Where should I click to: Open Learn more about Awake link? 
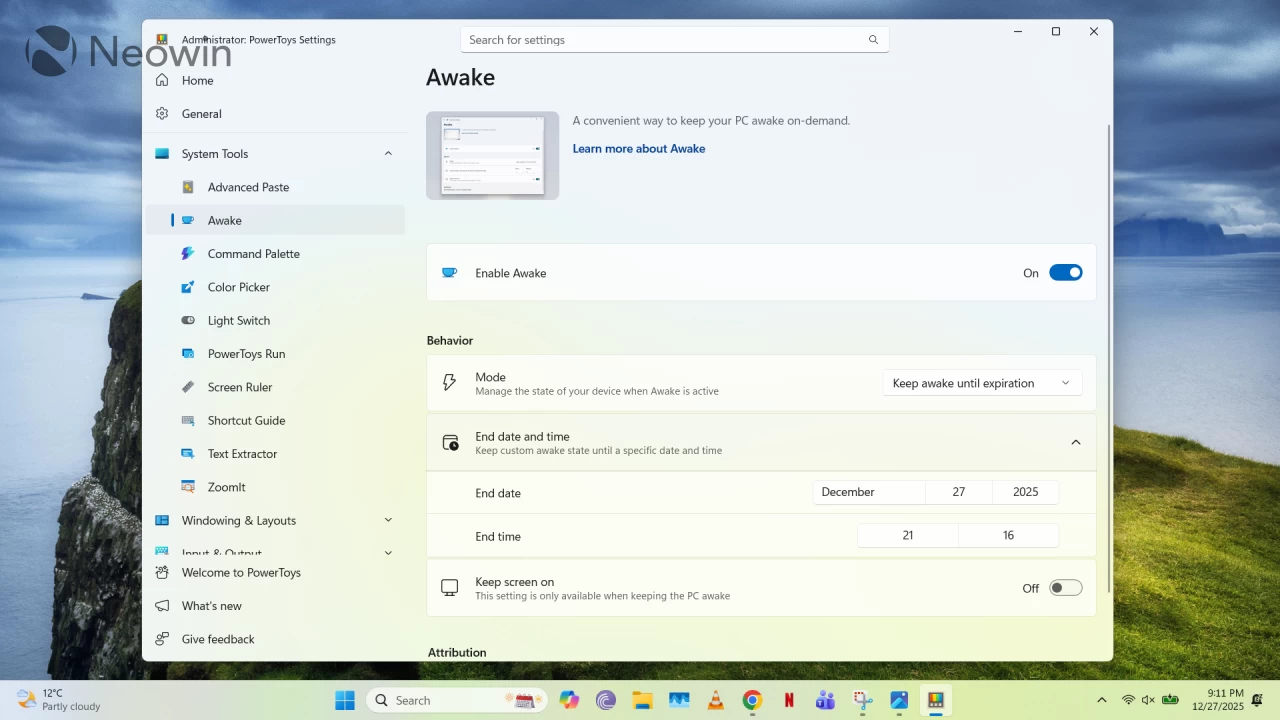(x=639, y=149)
